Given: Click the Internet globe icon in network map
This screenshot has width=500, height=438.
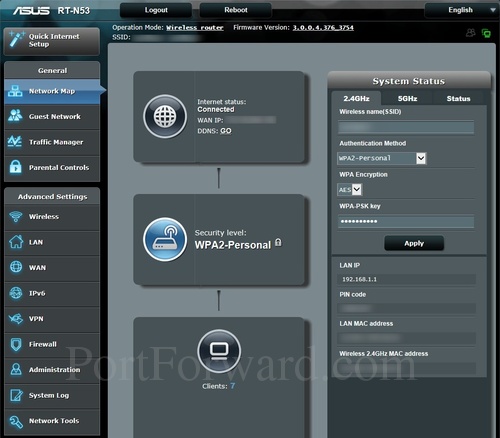Looking at the screenshot, I should [x=165, y=117].
